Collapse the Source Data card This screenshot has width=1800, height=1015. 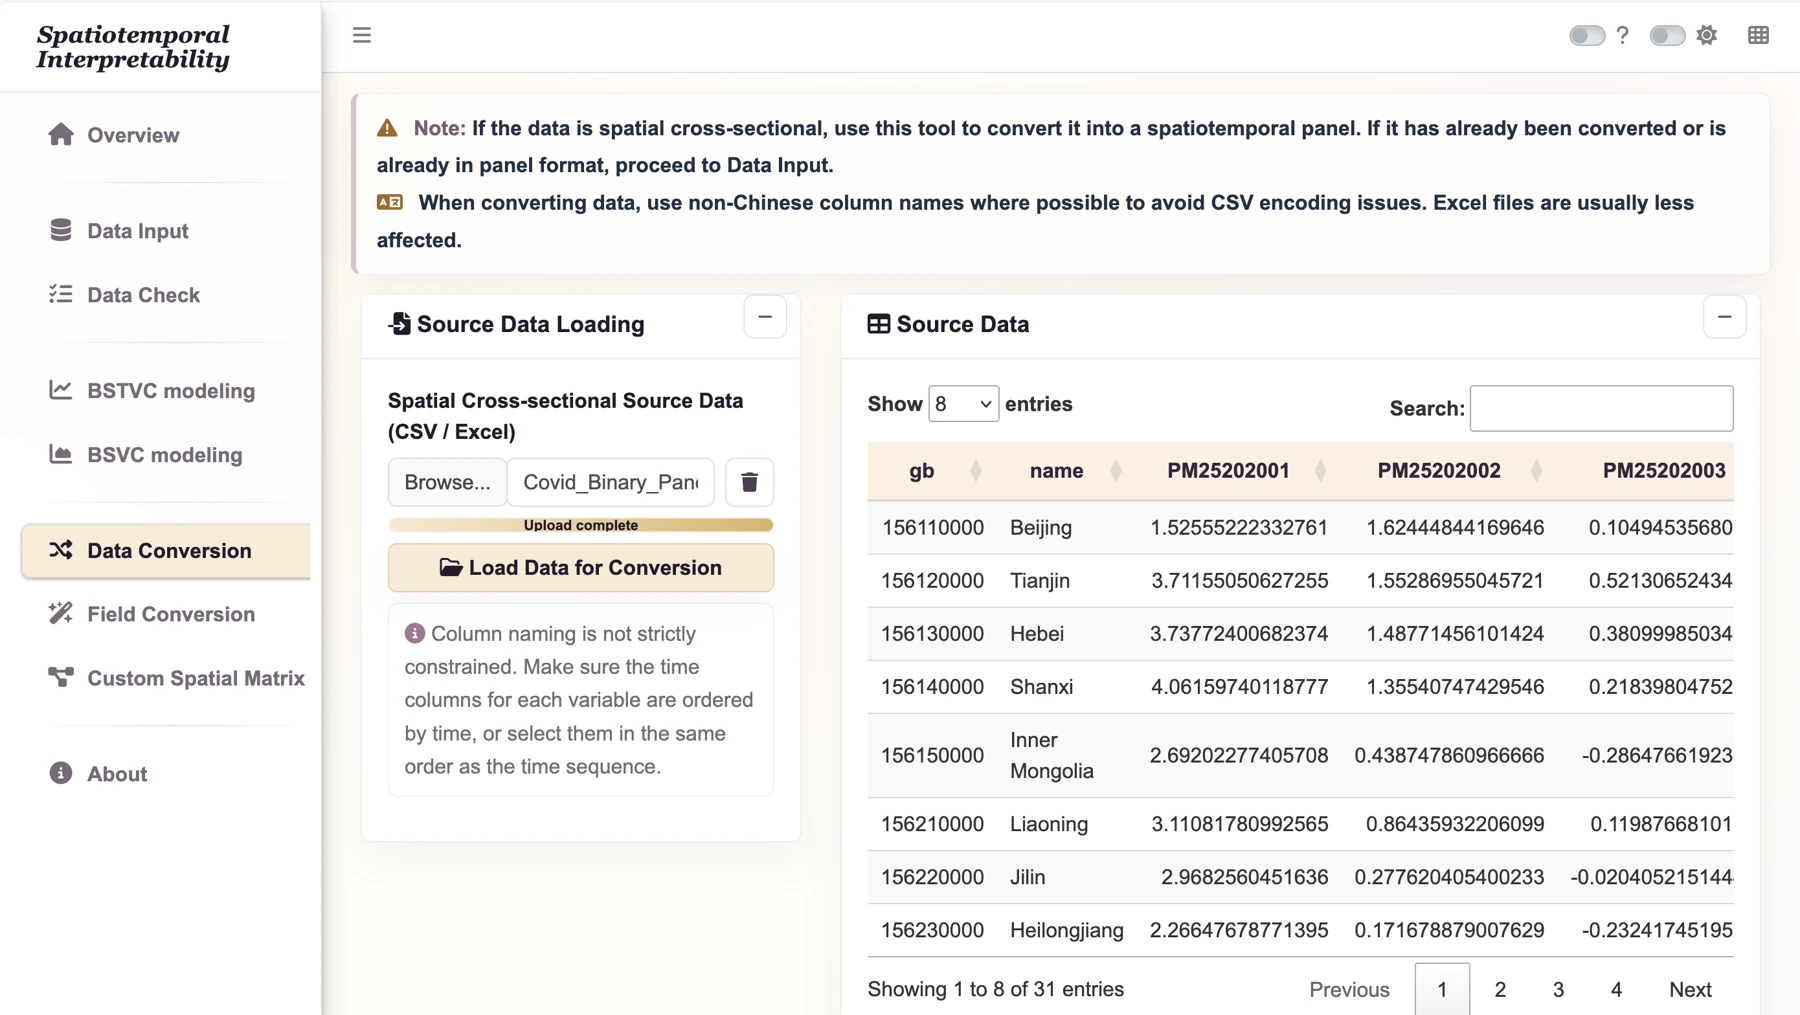tap(1724, 317)
